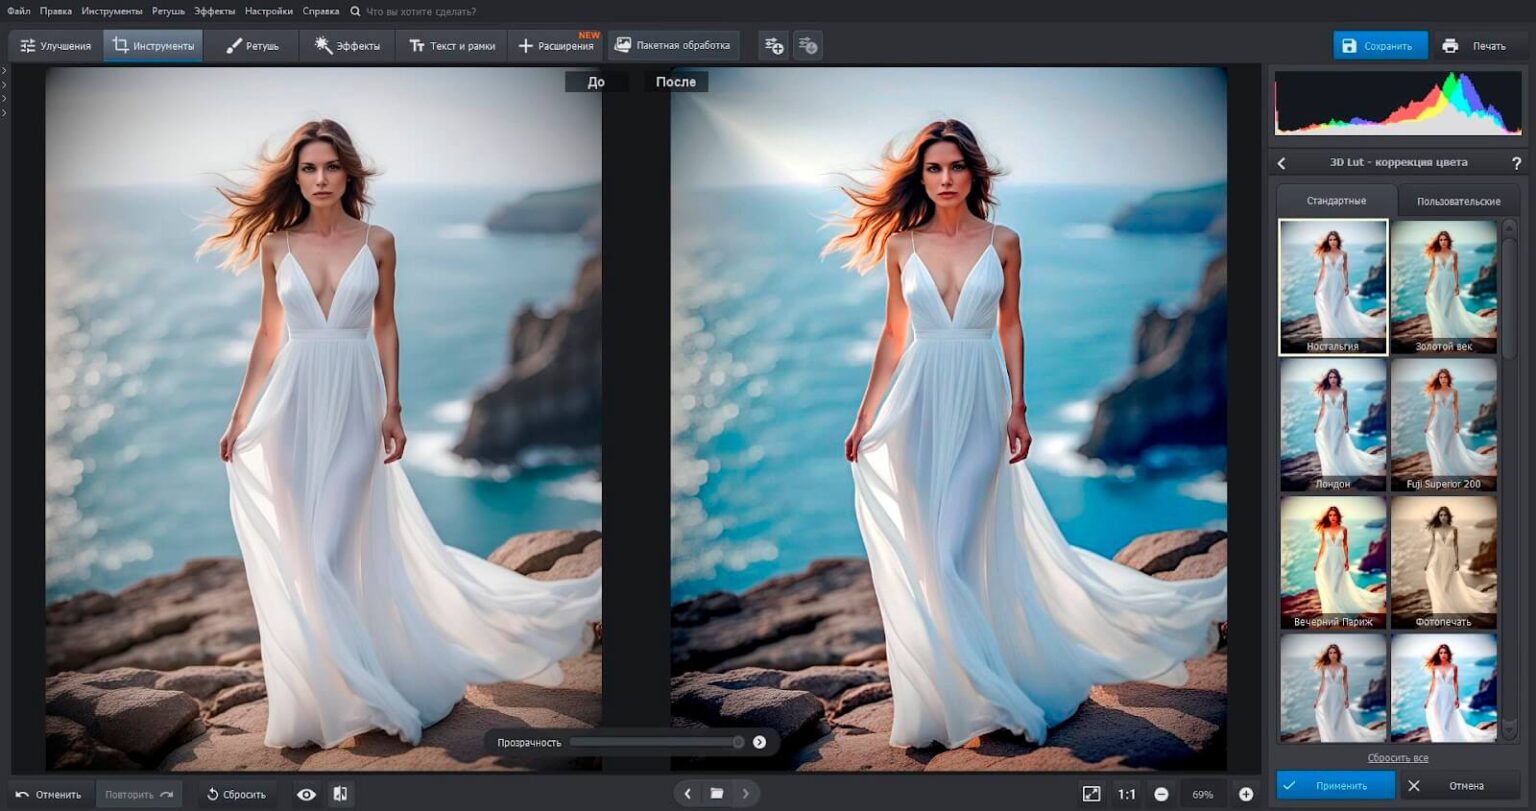Image resolution: width=1536 pixels, height=811 pixels.
Task: Switch to the Пользовательские tab
Action: pos(1458,201)
